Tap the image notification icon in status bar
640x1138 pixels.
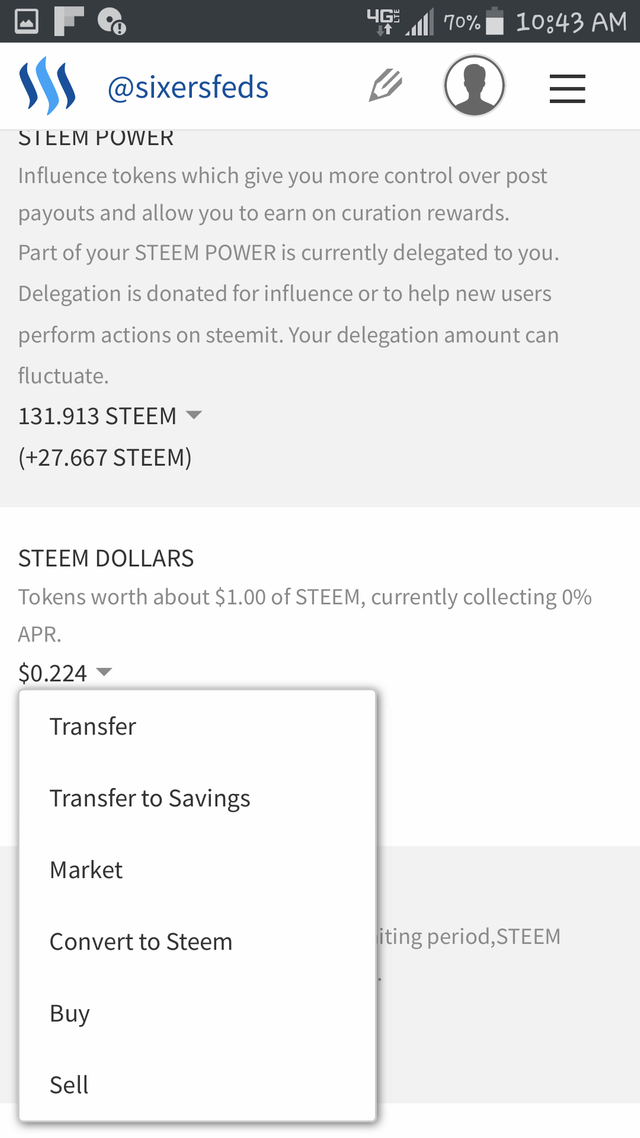click(27, 21)
